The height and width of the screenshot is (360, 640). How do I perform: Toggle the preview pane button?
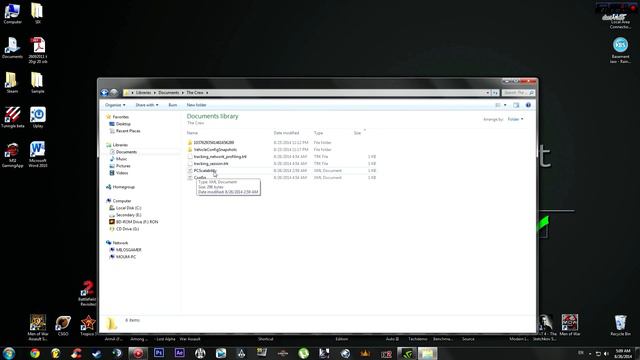[x=516, y=105]
